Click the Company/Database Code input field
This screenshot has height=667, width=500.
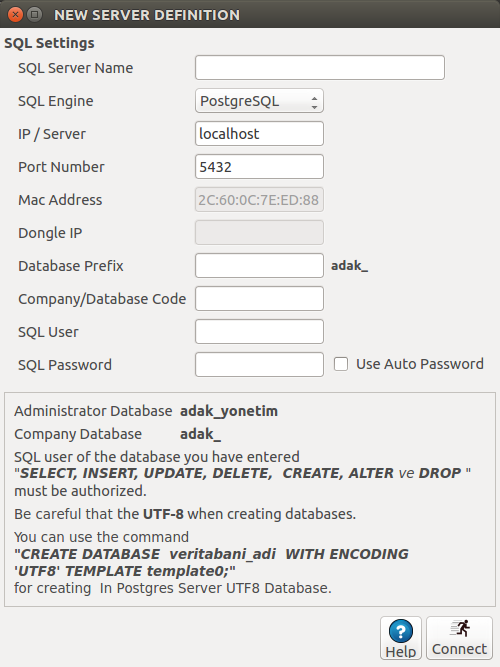pos(259,299)
